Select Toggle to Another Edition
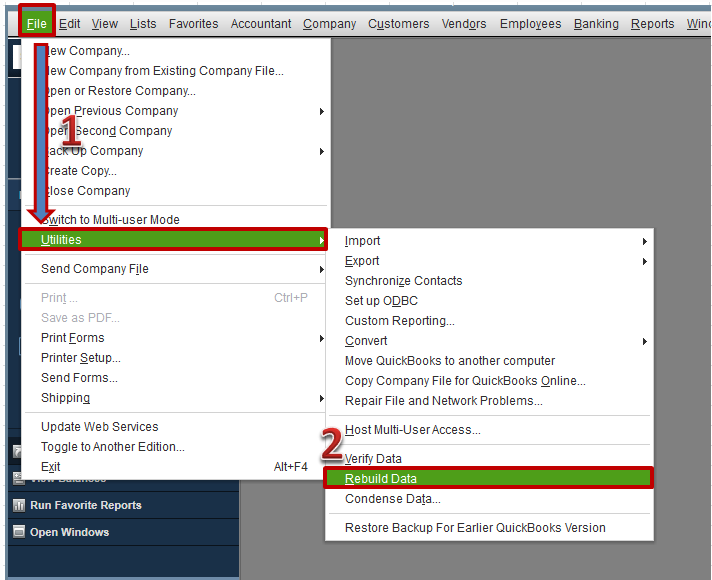 click(x=113, y=447)
